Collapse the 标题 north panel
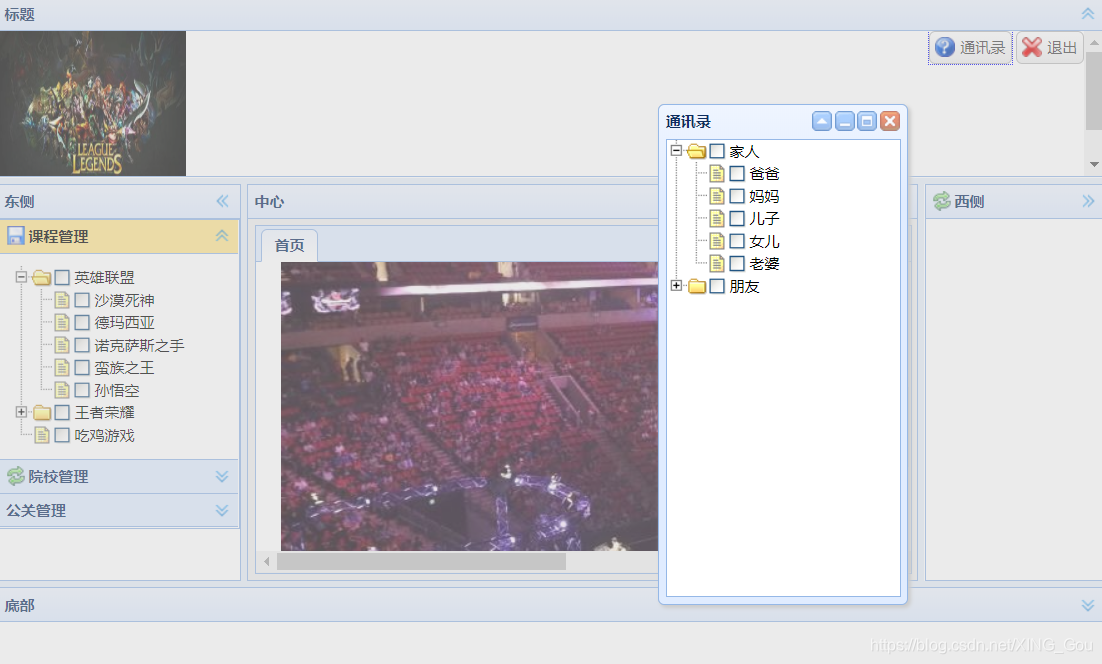The image size is (1102, 664). [1087, 14]
